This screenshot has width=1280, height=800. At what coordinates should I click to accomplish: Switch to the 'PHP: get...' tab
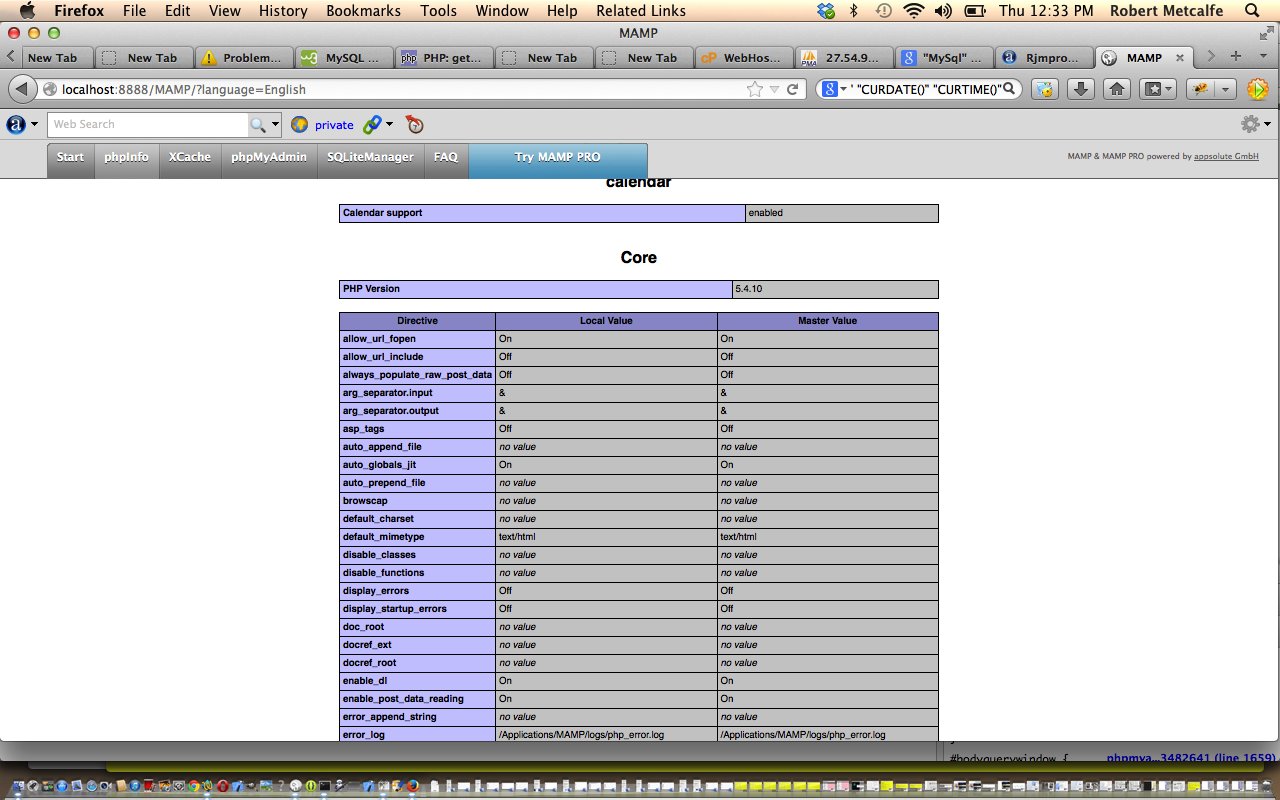pyautogui.click(x=444, y=57)
